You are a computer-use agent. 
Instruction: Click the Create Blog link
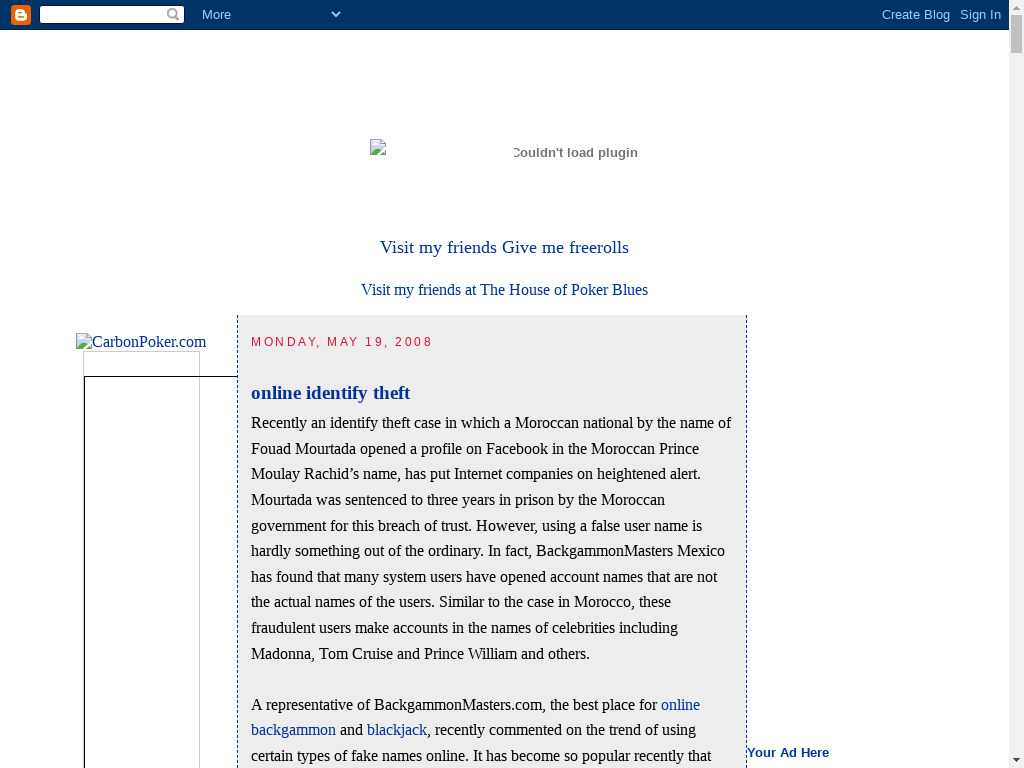coord(916,14)
